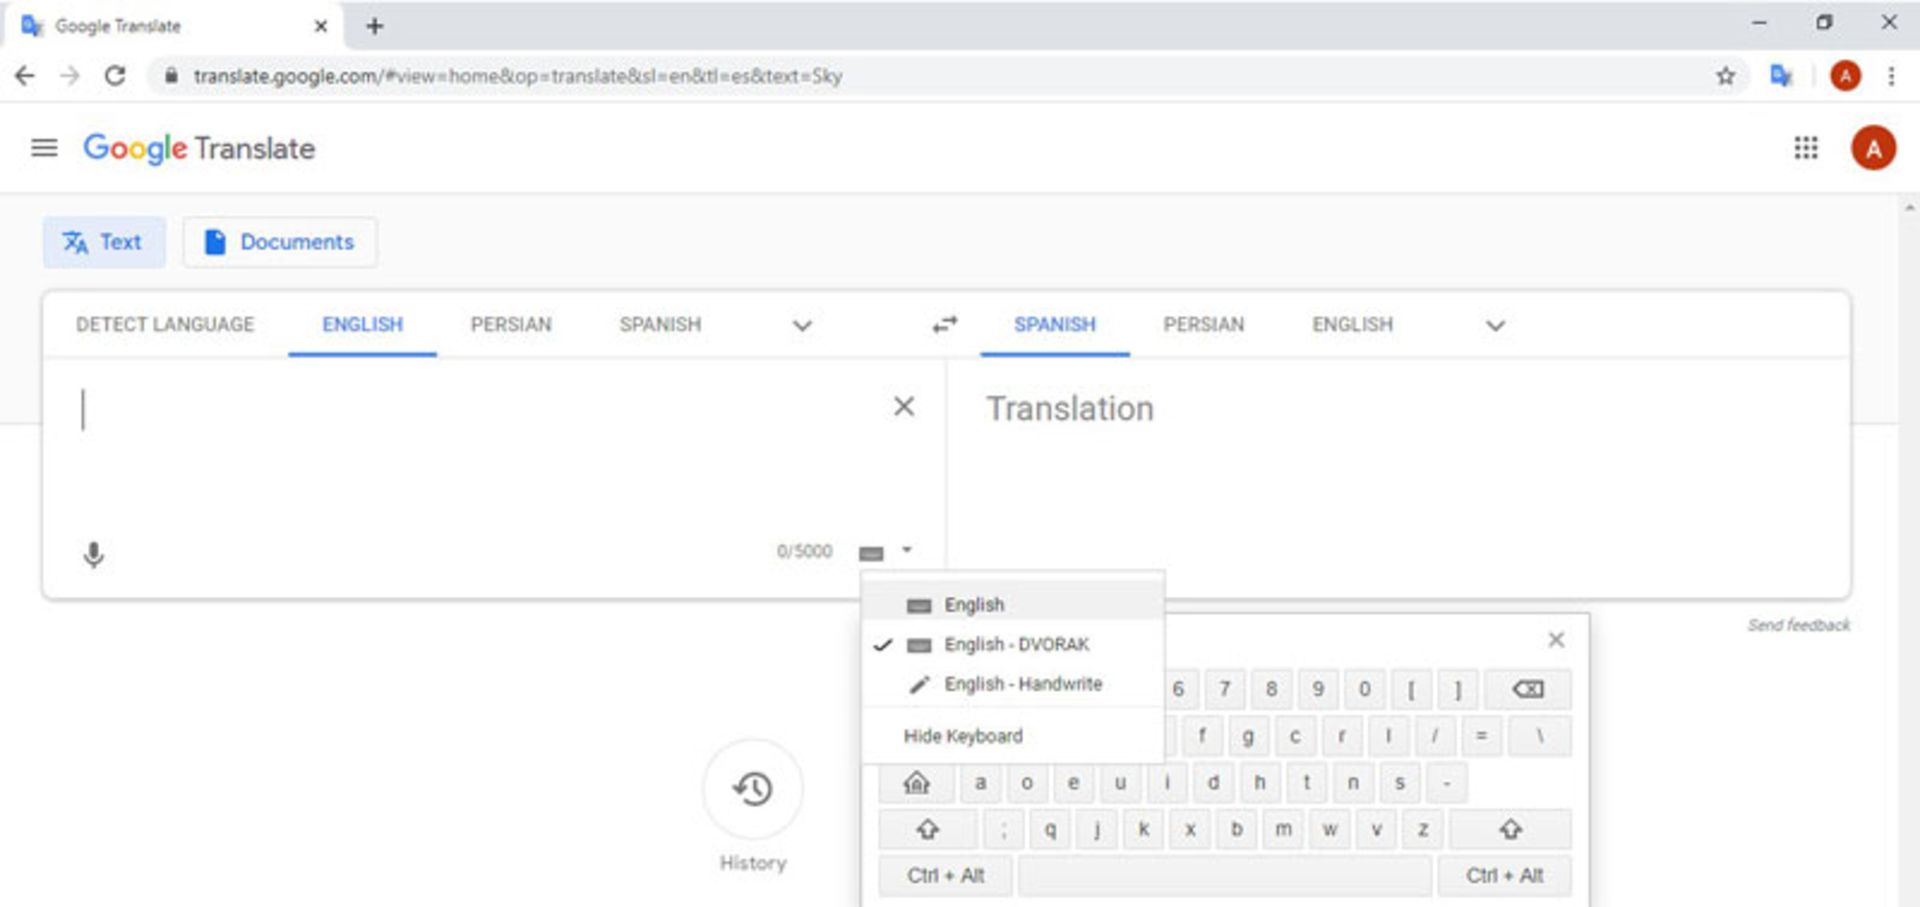Switch to Documents translation mode
1920x907 pixels.
280,242
